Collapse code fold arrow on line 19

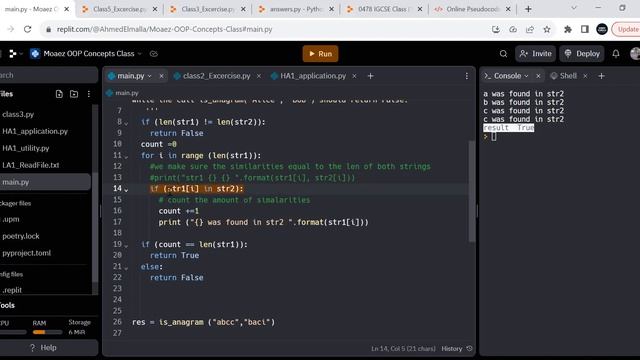[x=126, y=245]
